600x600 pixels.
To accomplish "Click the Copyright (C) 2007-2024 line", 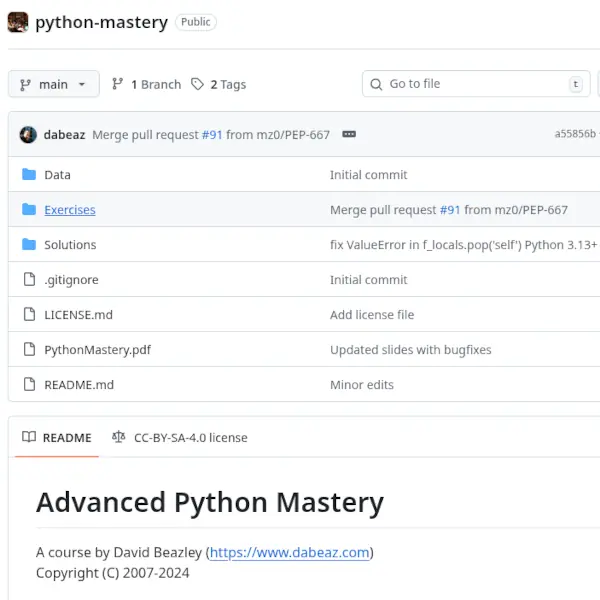I will 112,573.
